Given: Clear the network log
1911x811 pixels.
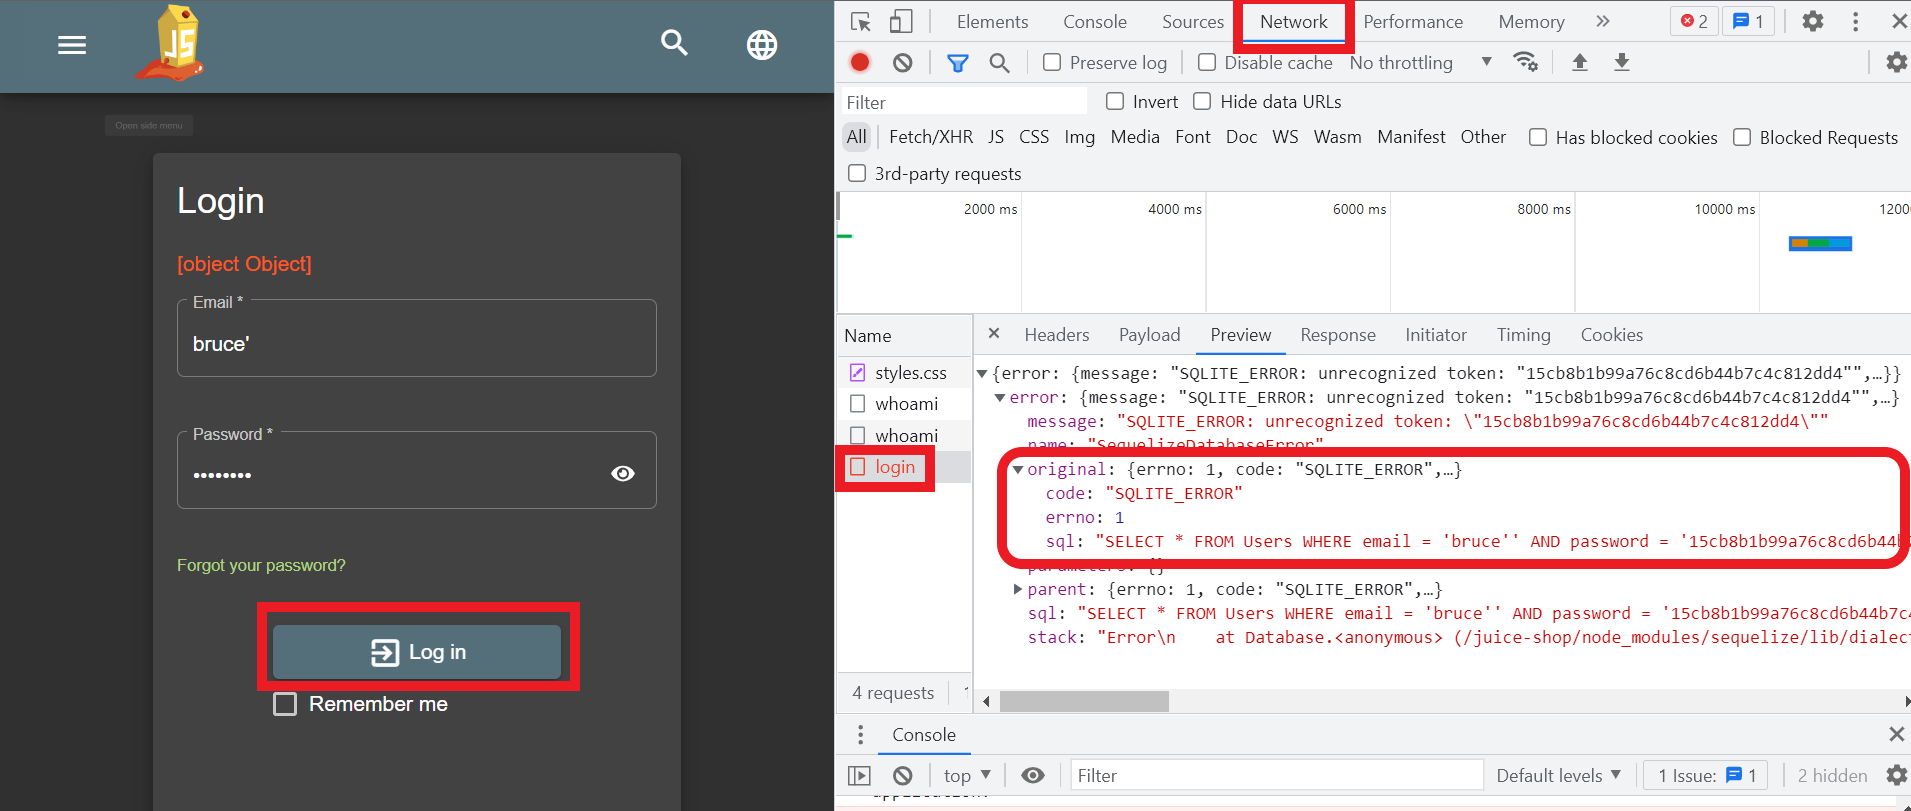Looking at the screenshot, I should (x=902, y=62).
